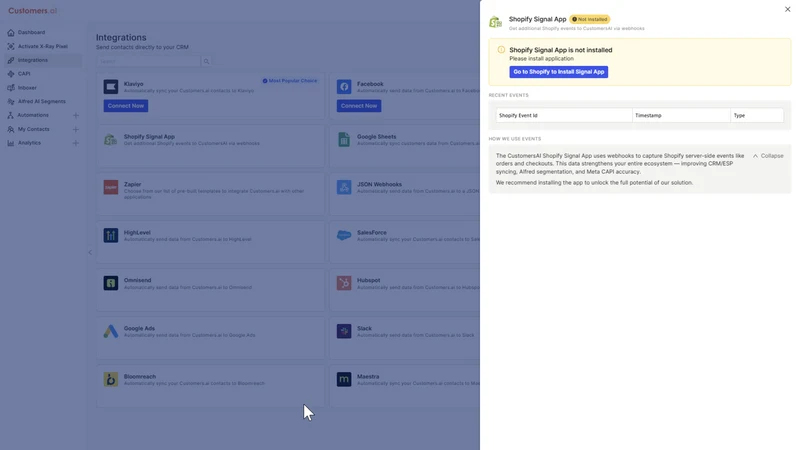
Task: Click the Slack card title
Action: pos(364,329)
